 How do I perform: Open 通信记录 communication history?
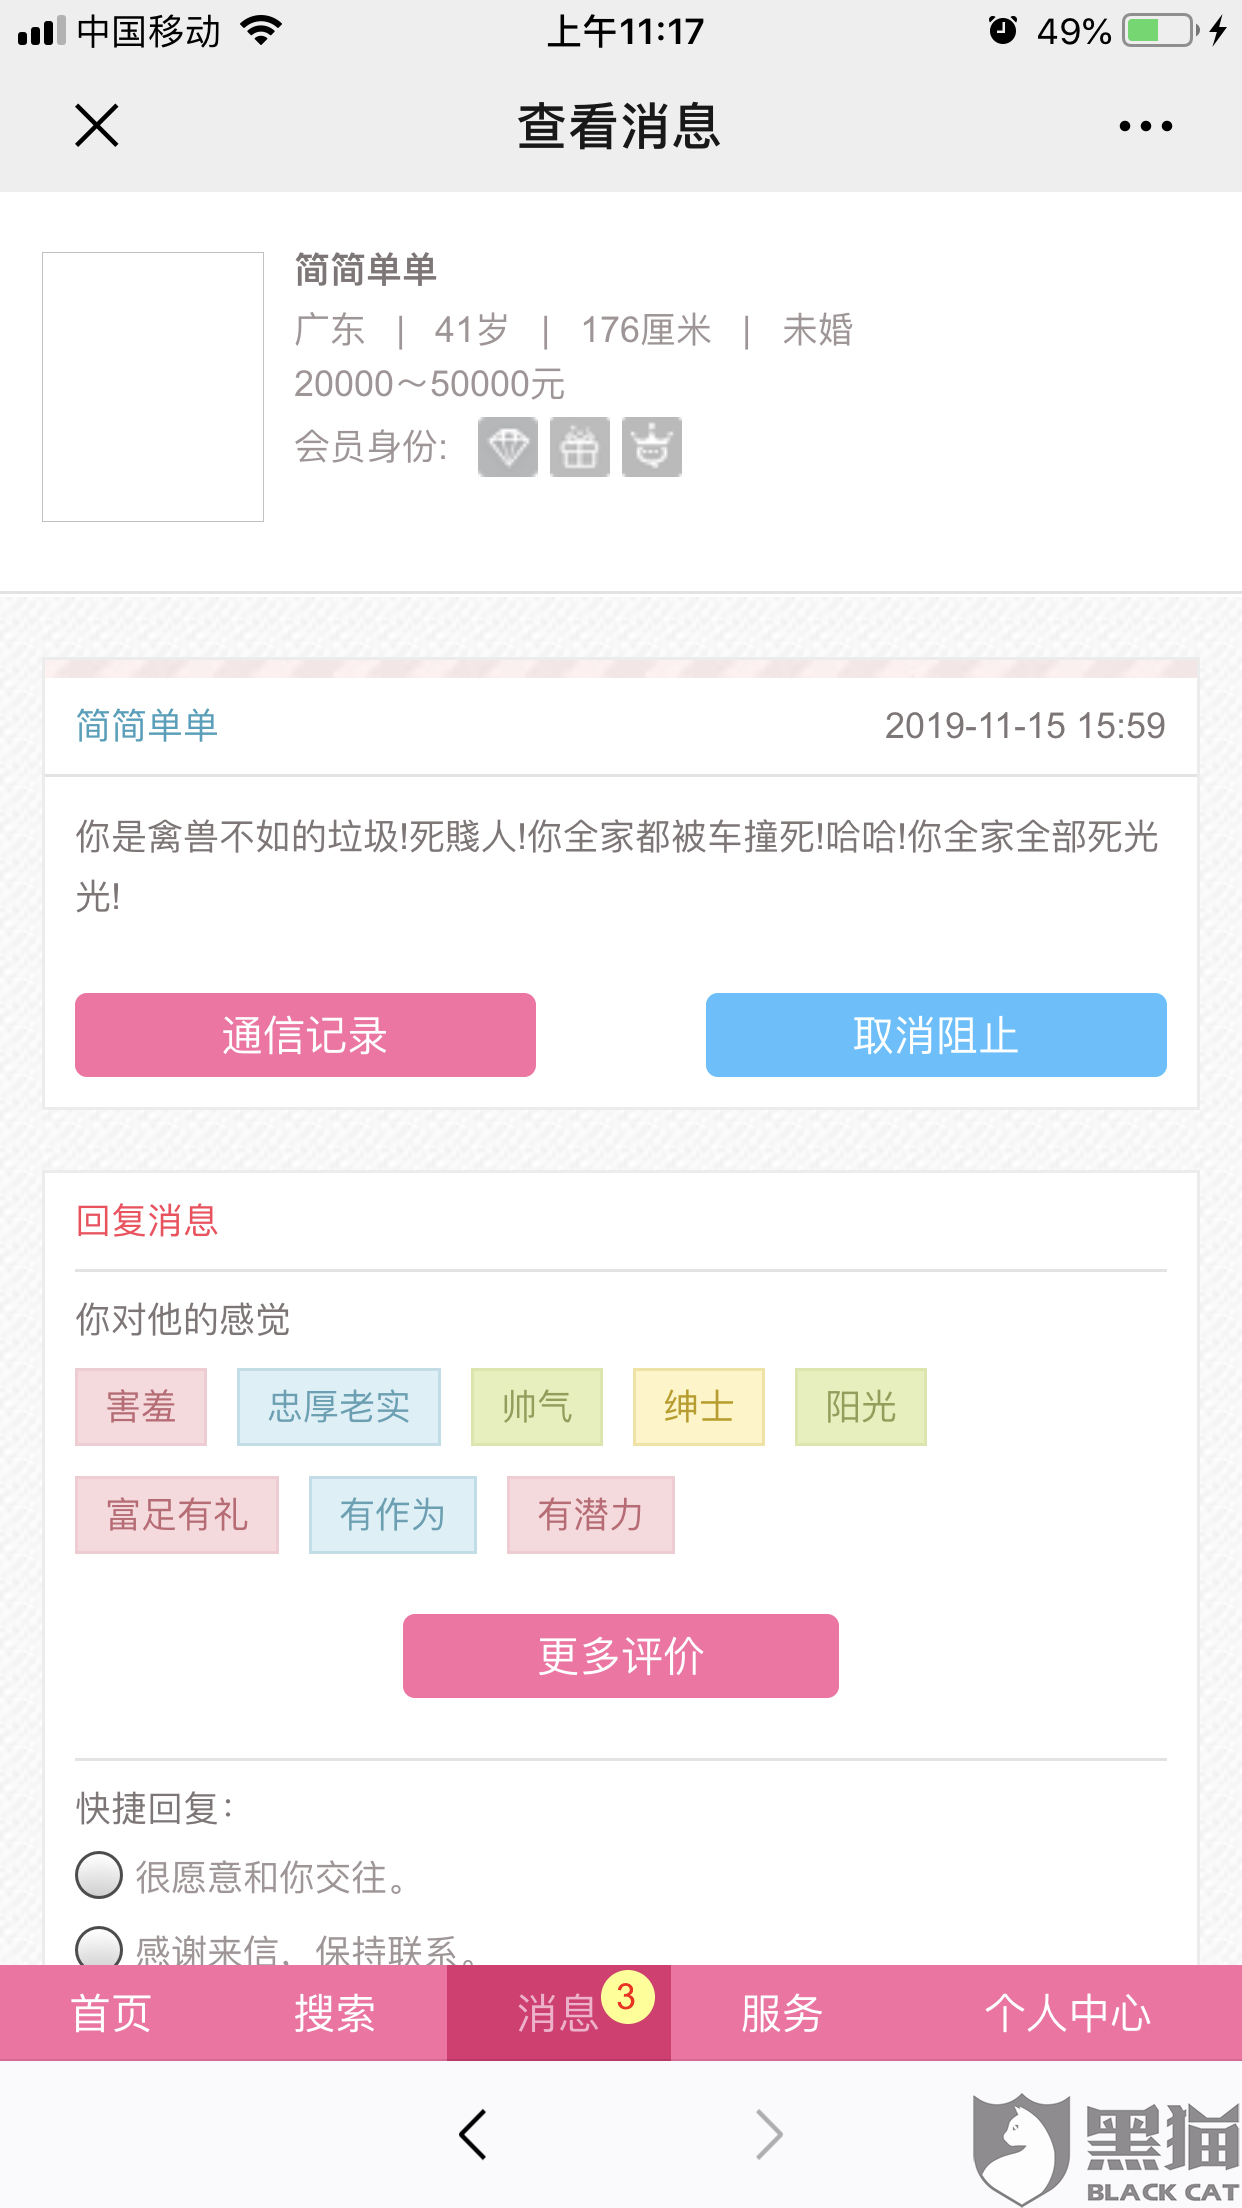coord(305,1035)
